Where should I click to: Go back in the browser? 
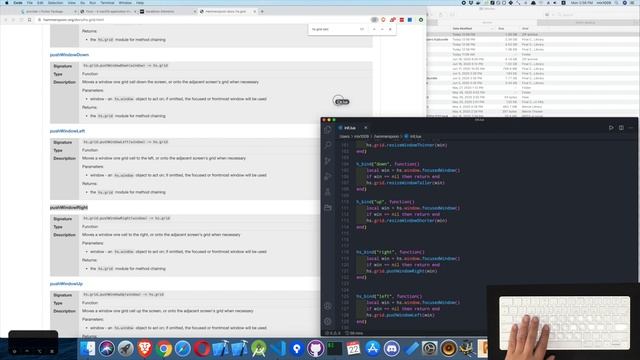tap(6, 20)
